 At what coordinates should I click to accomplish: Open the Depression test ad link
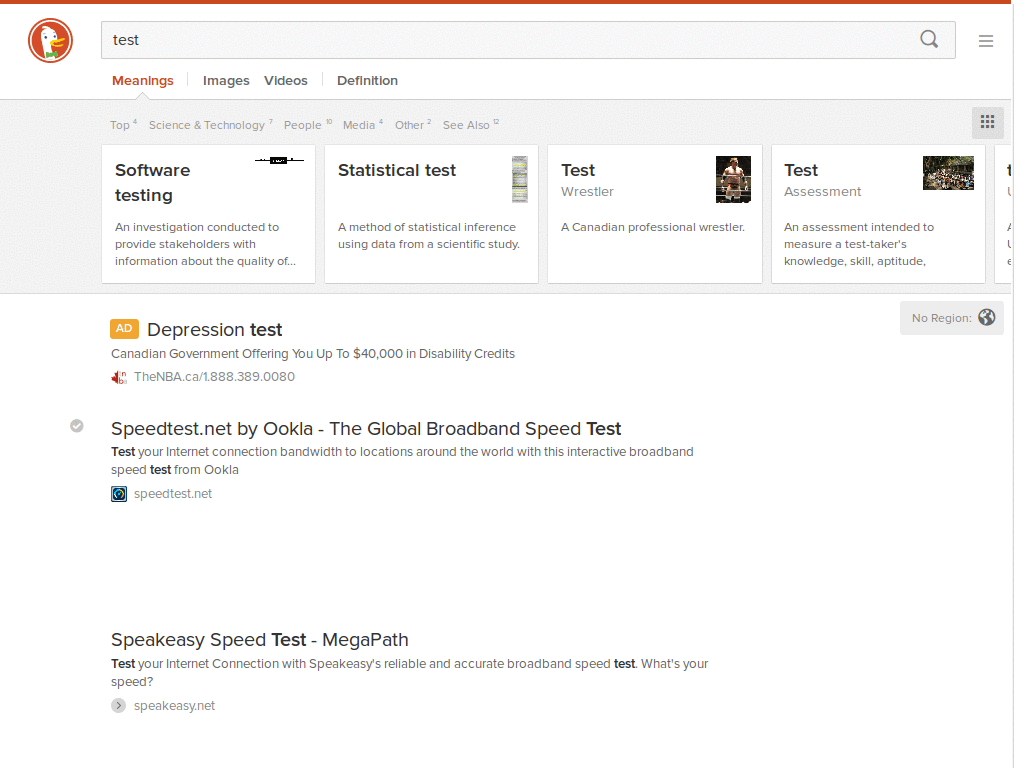tap(214, 329)
